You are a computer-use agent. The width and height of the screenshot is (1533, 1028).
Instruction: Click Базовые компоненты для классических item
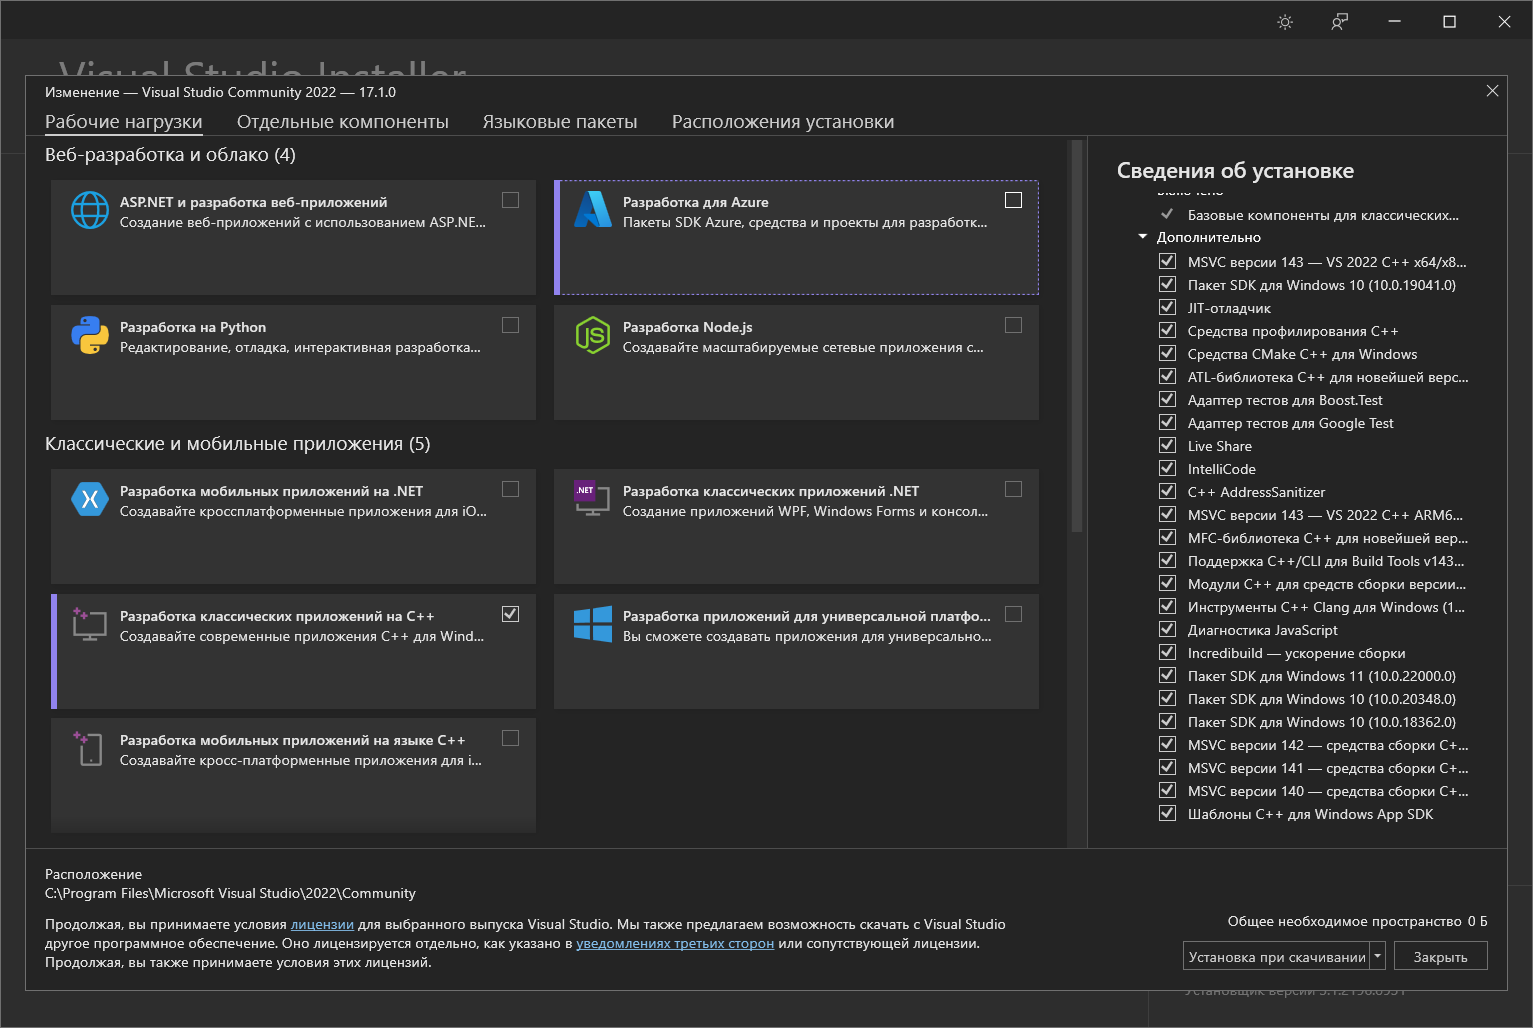[1323, 215]
